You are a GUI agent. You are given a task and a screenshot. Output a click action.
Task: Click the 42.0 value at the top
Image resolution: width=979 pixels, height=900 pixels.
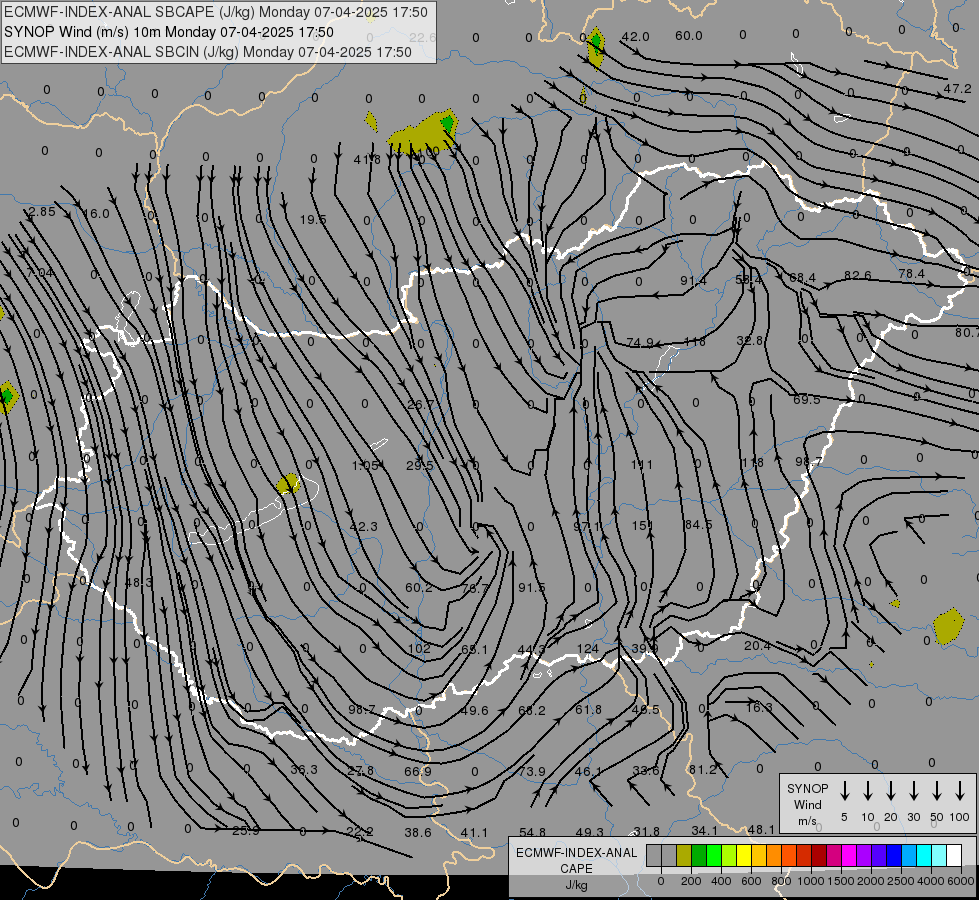tap(636, 36)
